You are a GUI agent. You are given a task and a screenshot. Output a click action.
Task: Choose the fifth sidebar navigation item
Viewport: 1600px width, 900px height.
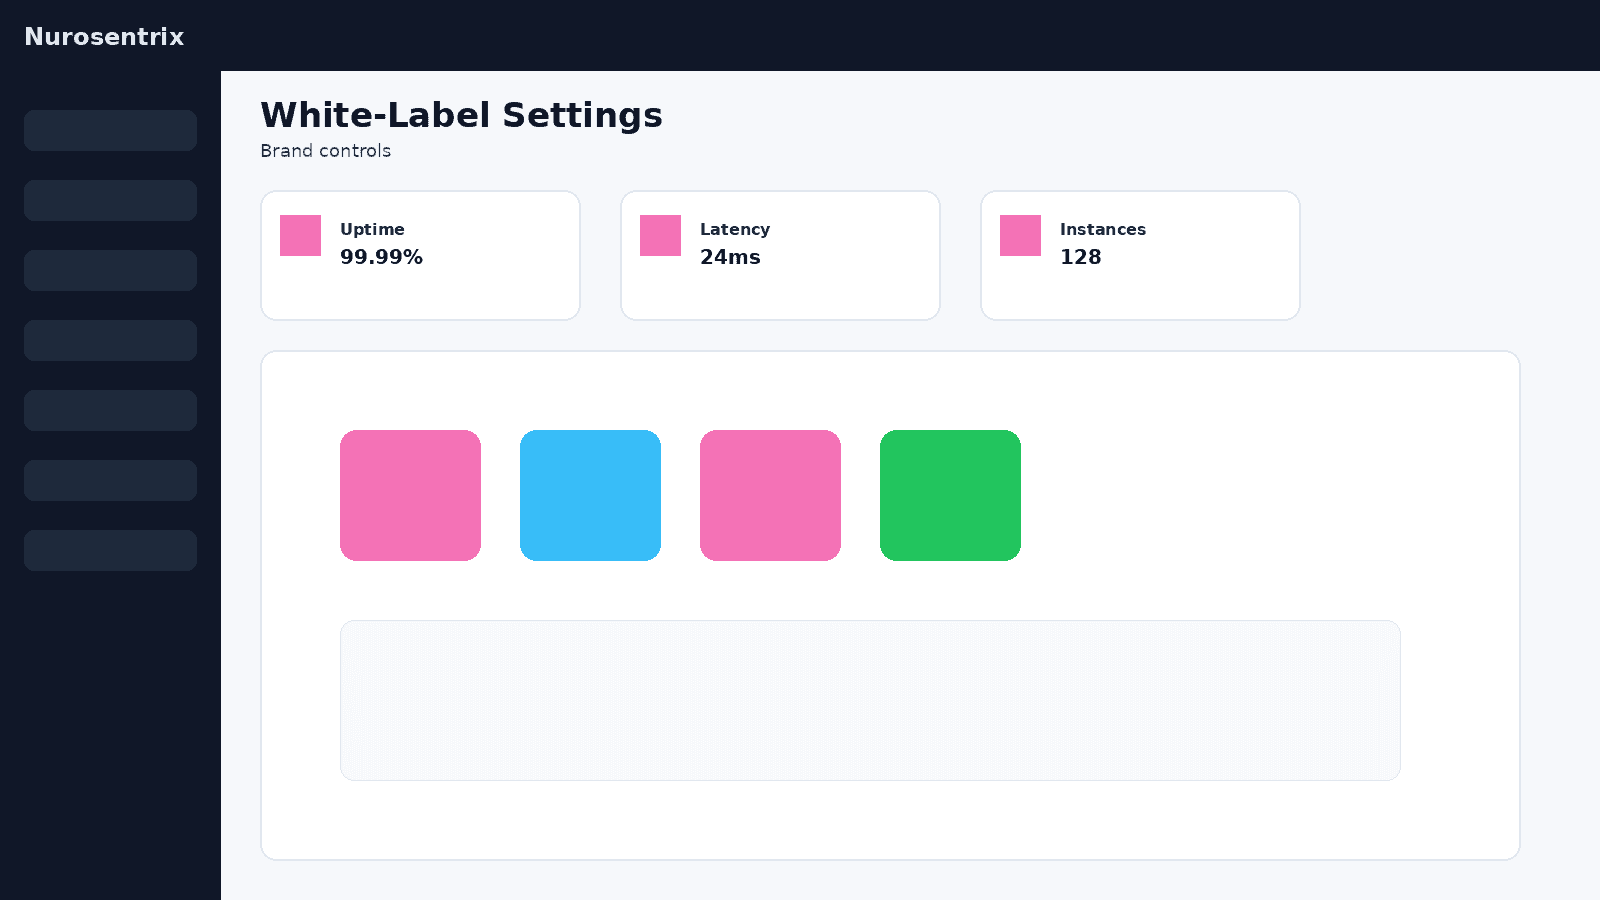(x=110, y=410)
